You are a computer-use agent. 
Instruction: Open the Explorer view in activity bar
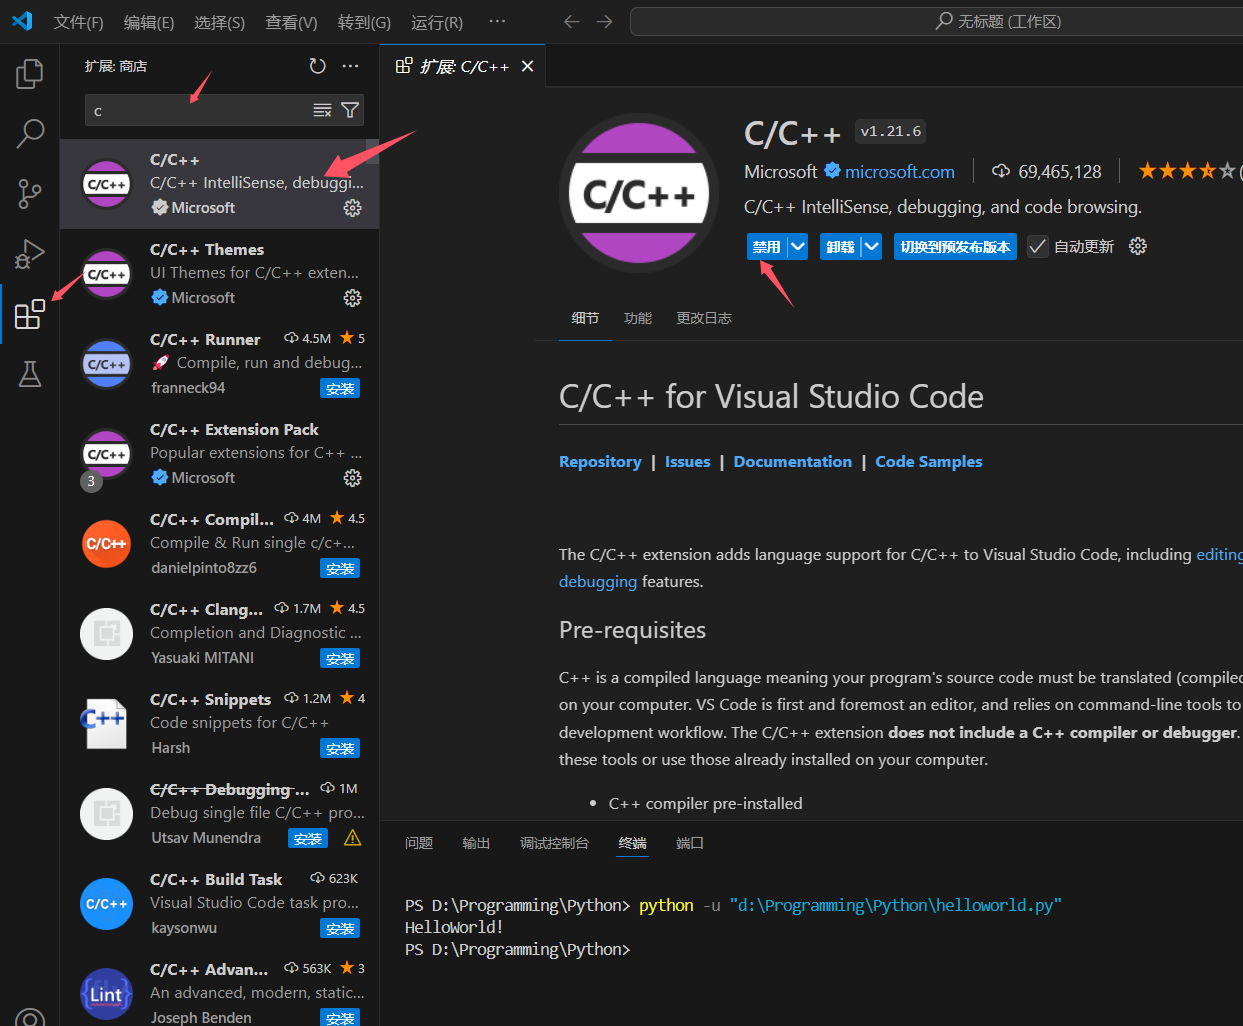[30, 74]
